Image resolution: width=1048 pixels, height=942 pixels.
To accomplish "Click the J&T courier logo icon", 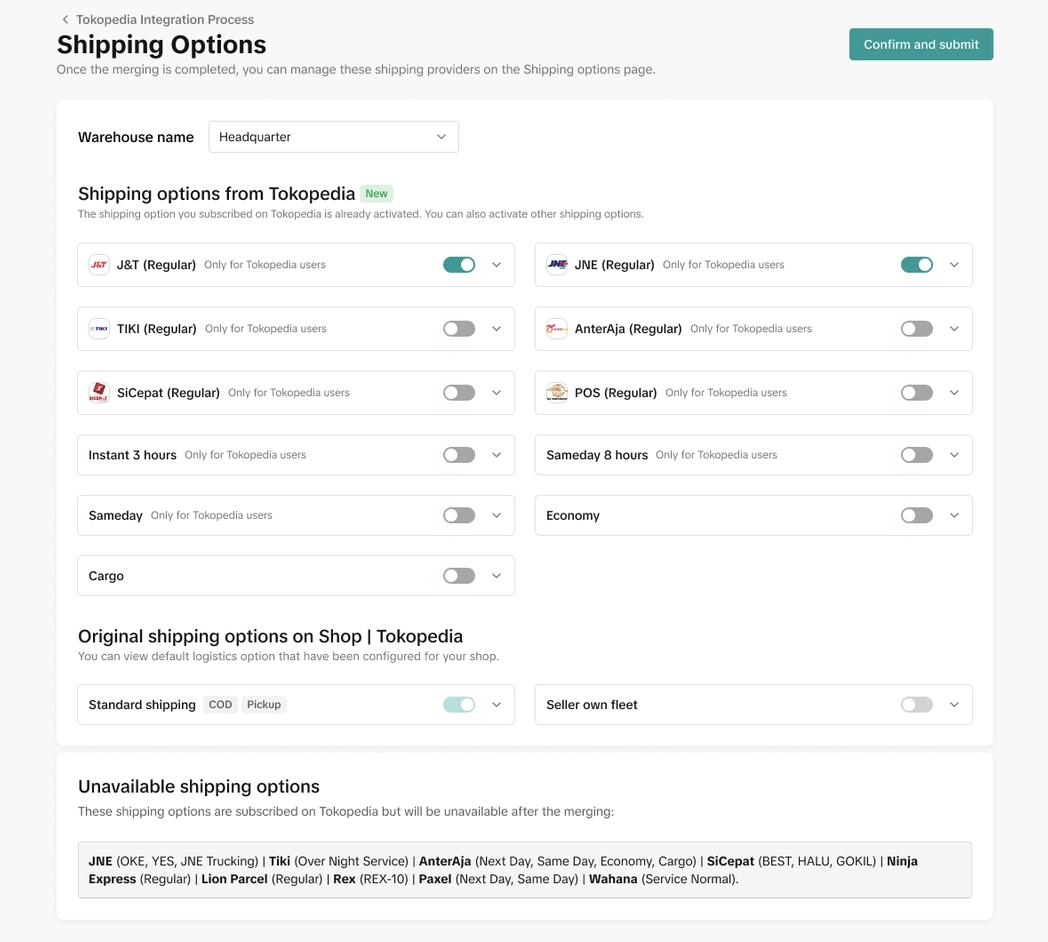I will (x=99, y=265).
